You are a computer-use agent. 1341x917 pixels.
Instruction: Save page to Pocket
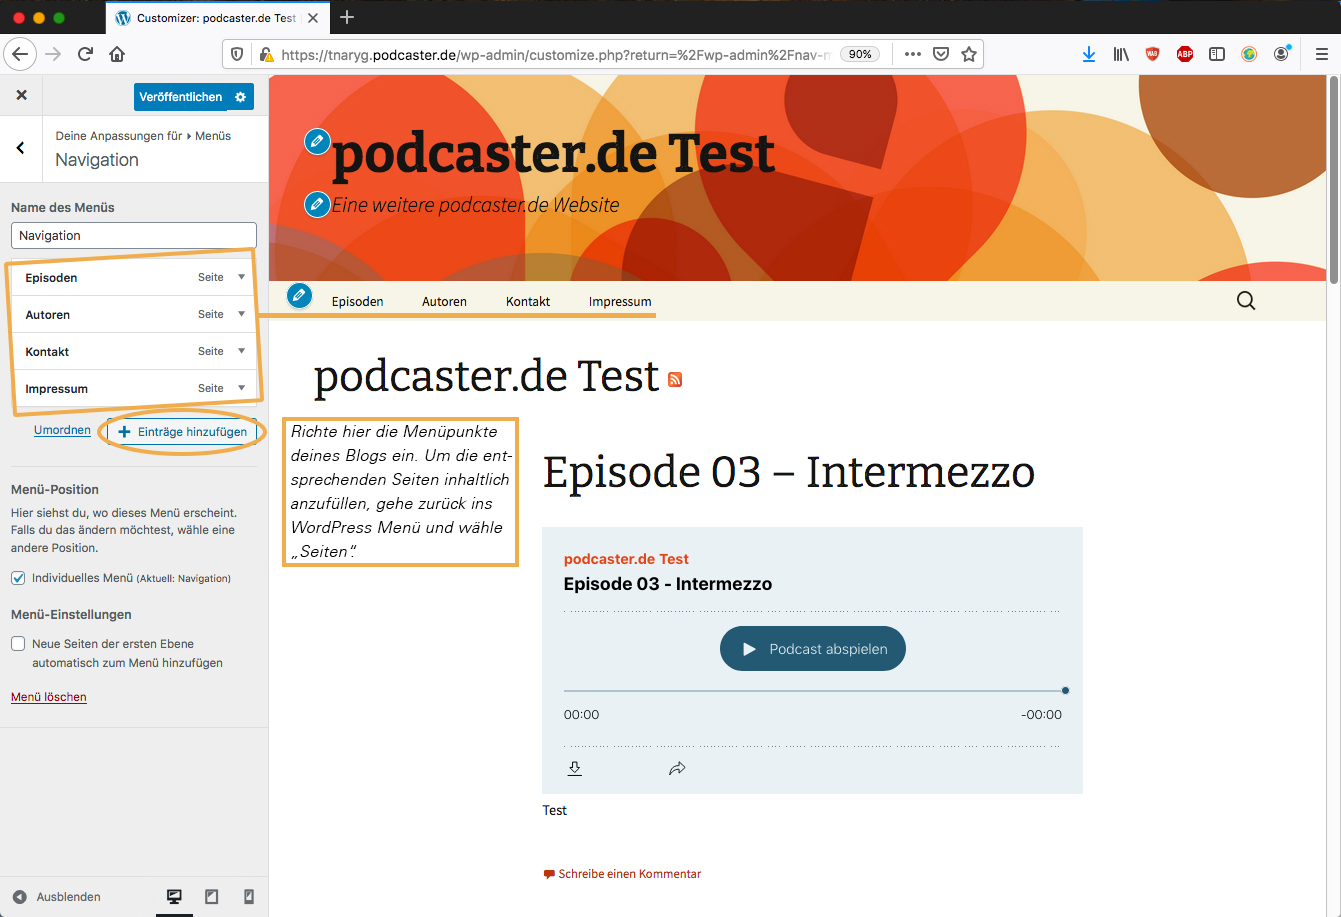[941, 54]
